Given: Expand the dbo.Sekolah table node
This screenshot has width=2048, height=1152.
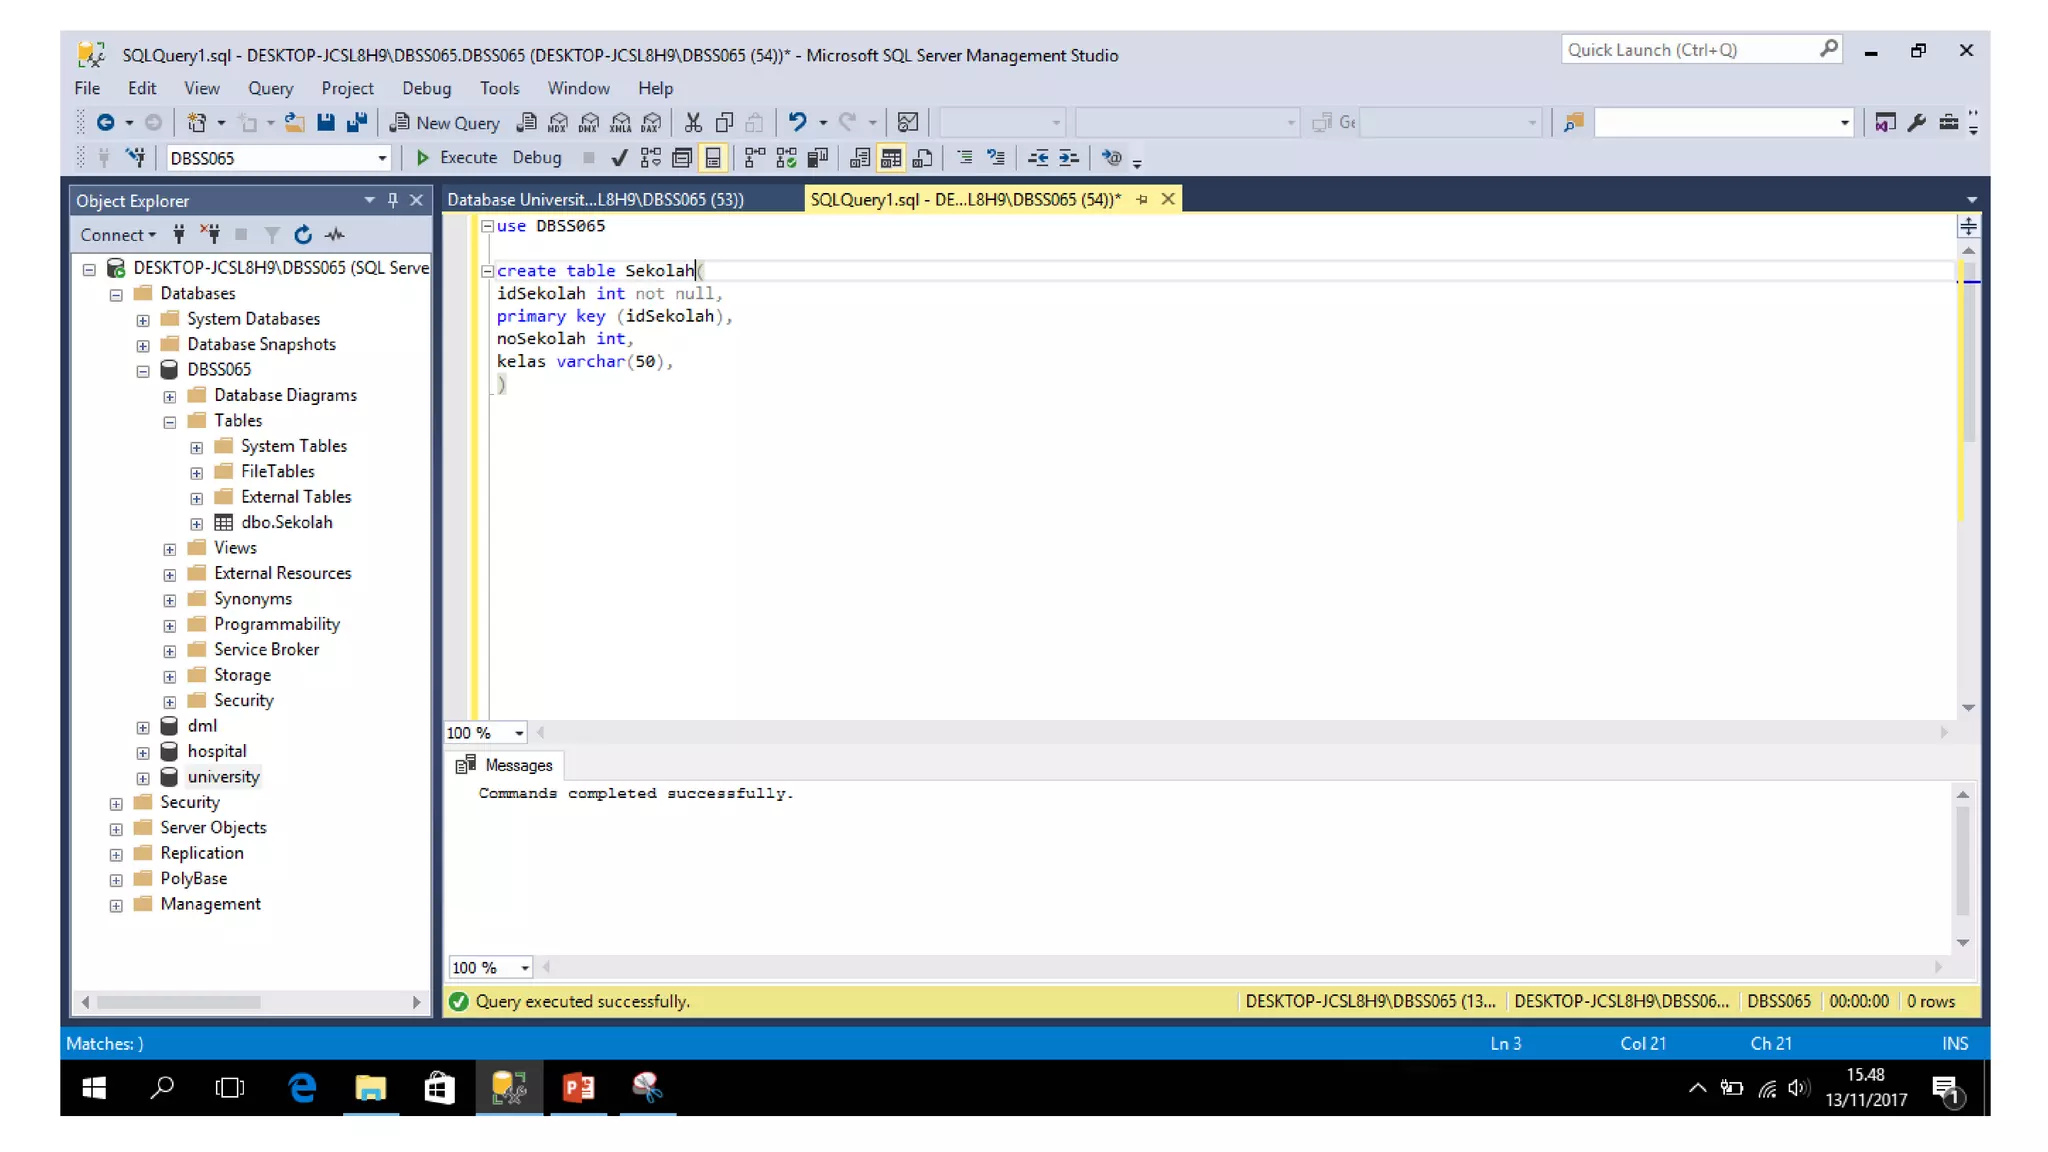Looking at the screenshot, I should (x=197, y=523).
